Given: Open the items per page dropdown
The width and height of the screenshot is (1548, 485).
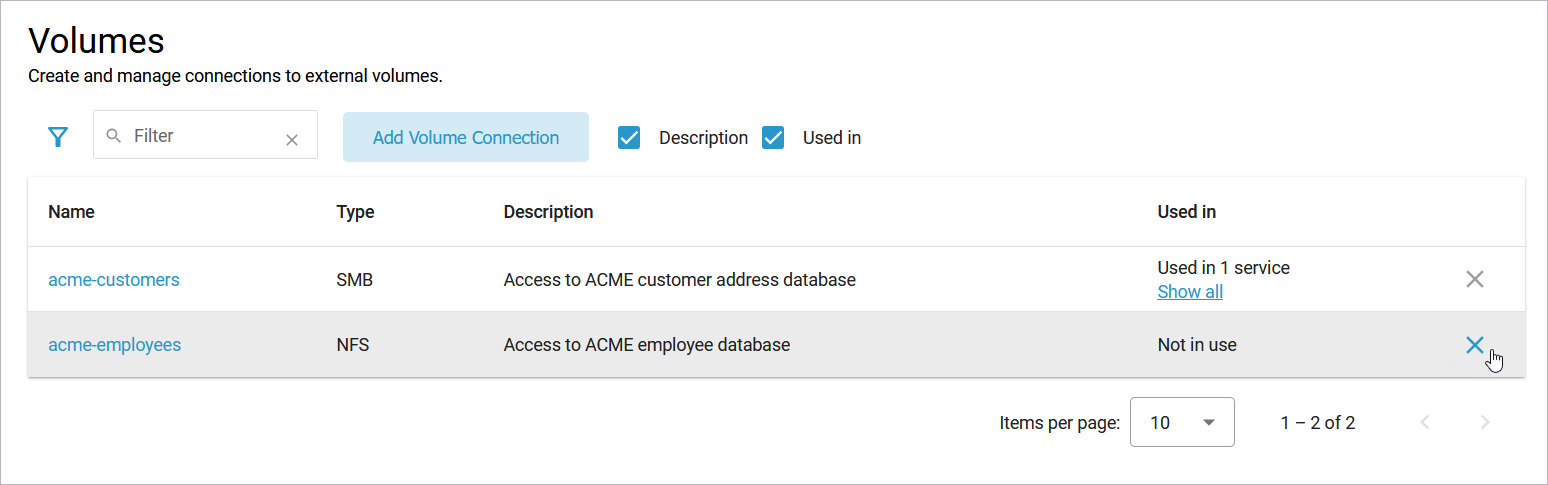Looking at the screenshot, I should click(1182, 422).
